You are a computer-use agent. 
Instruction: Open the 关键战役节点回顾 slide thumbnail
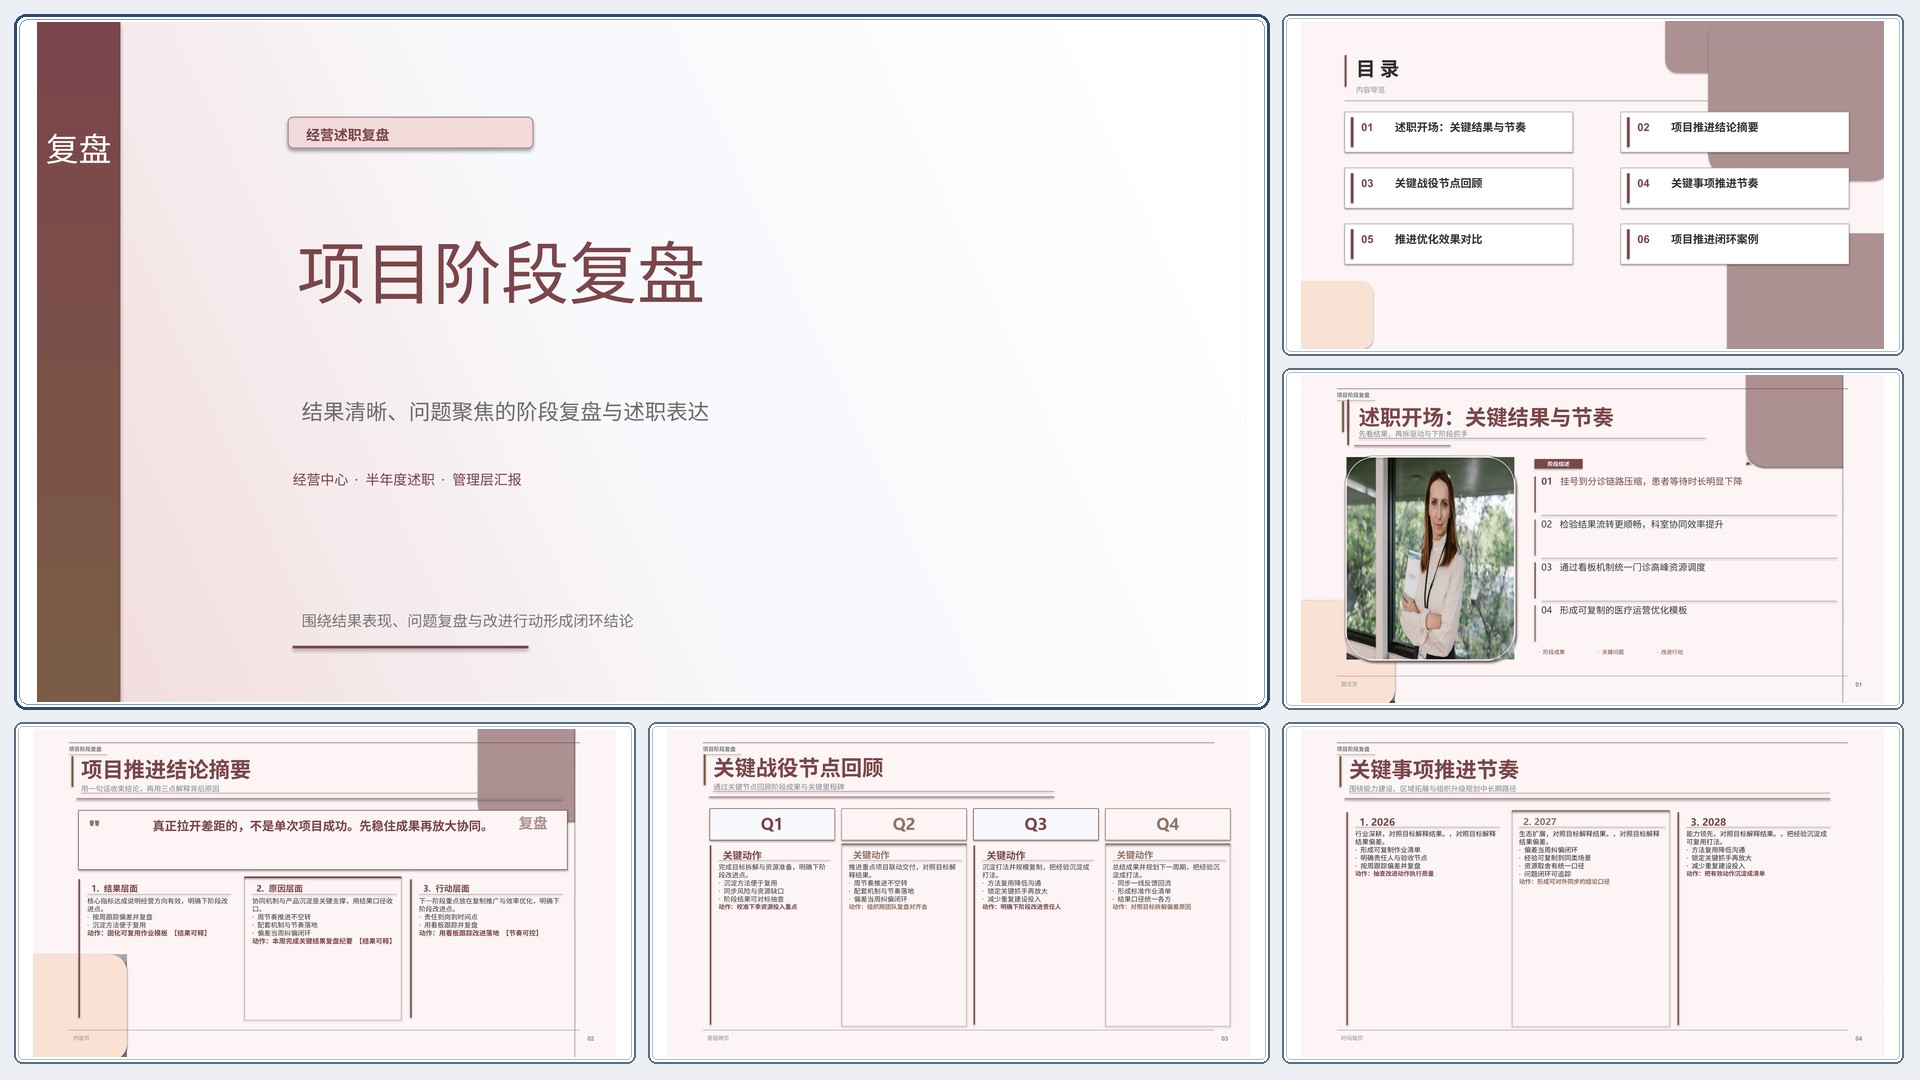pyautogui.click(x=958, y=893)
